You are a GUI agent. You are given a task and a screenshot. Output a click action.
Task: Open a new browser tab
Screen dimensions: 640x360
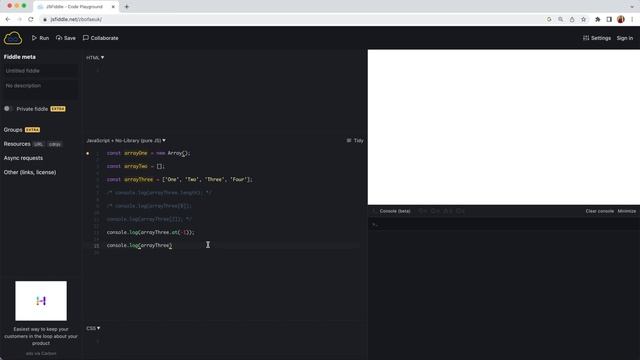pyautogui.click(x=127, y=7)
